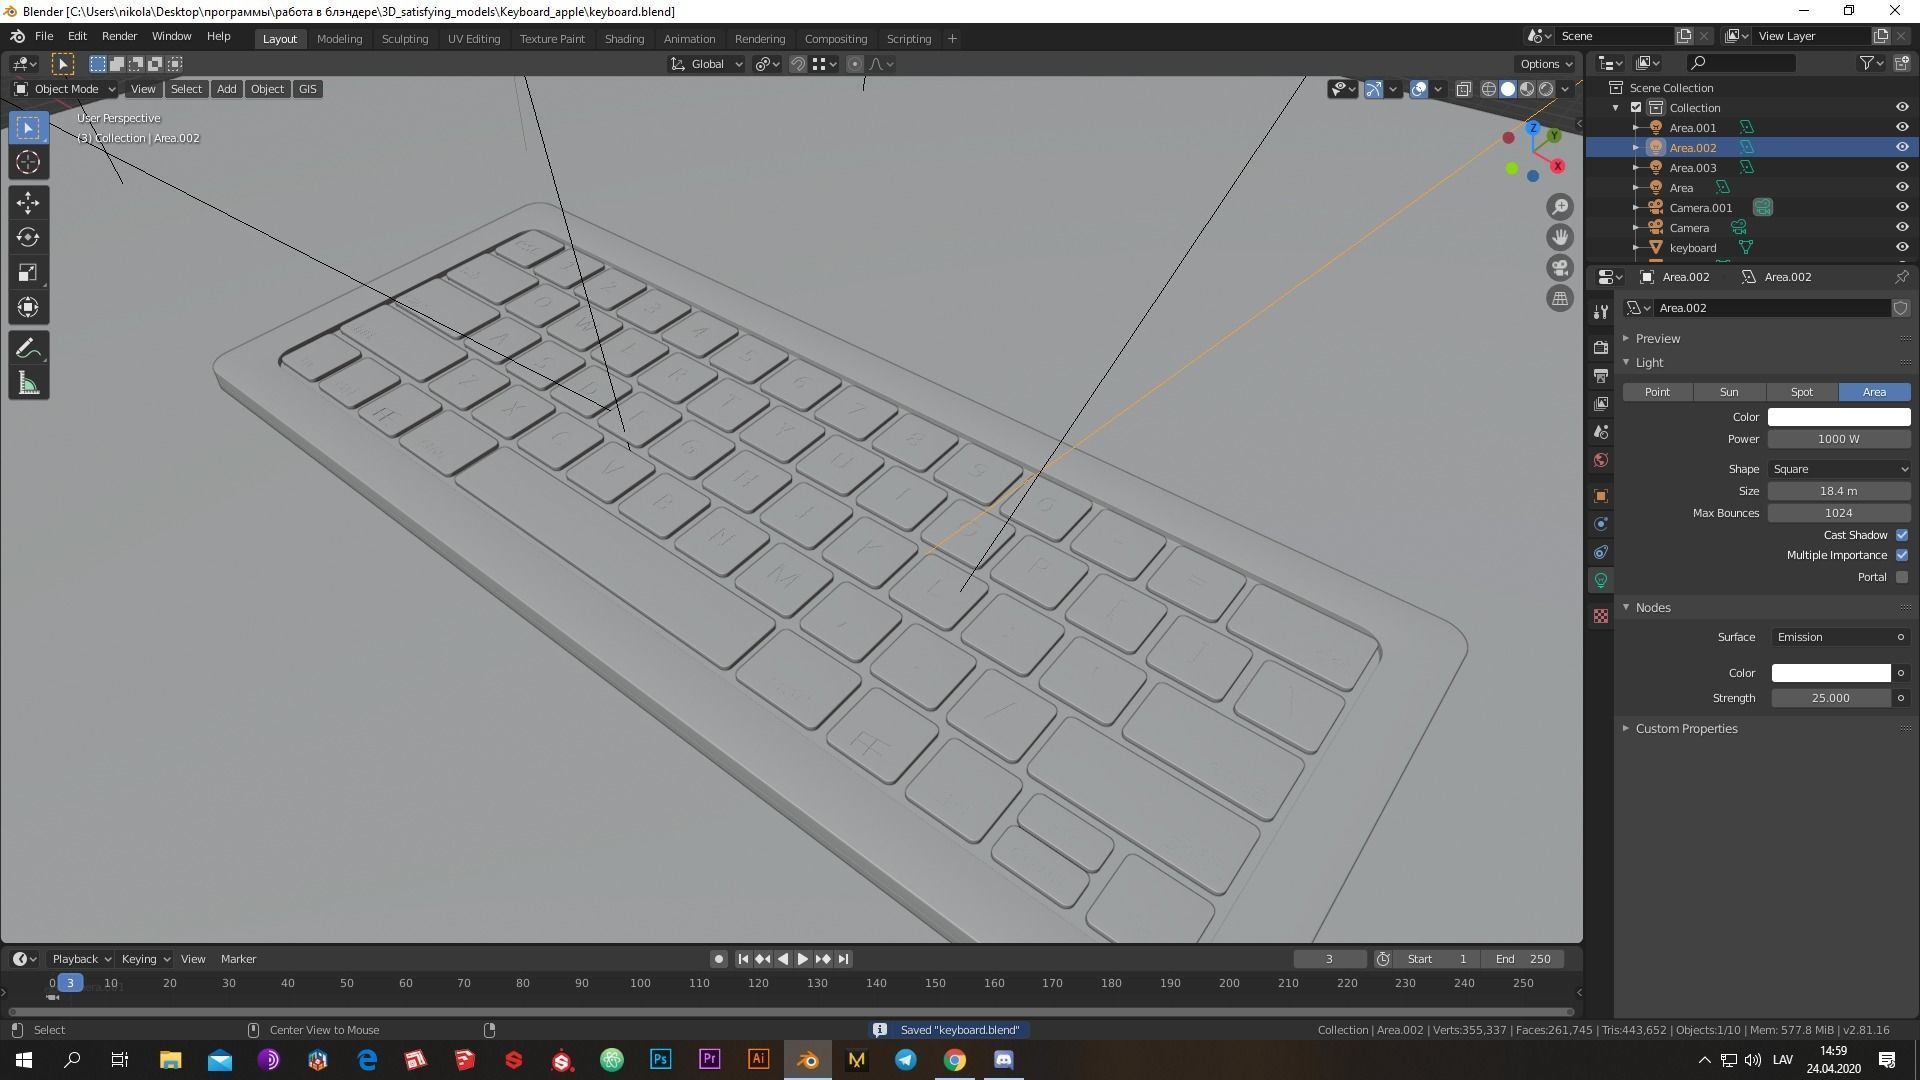This screenshot has width=1920, height=1080.
Task: Click the Zoom view gizmo icon
Action: [1560, 207]
